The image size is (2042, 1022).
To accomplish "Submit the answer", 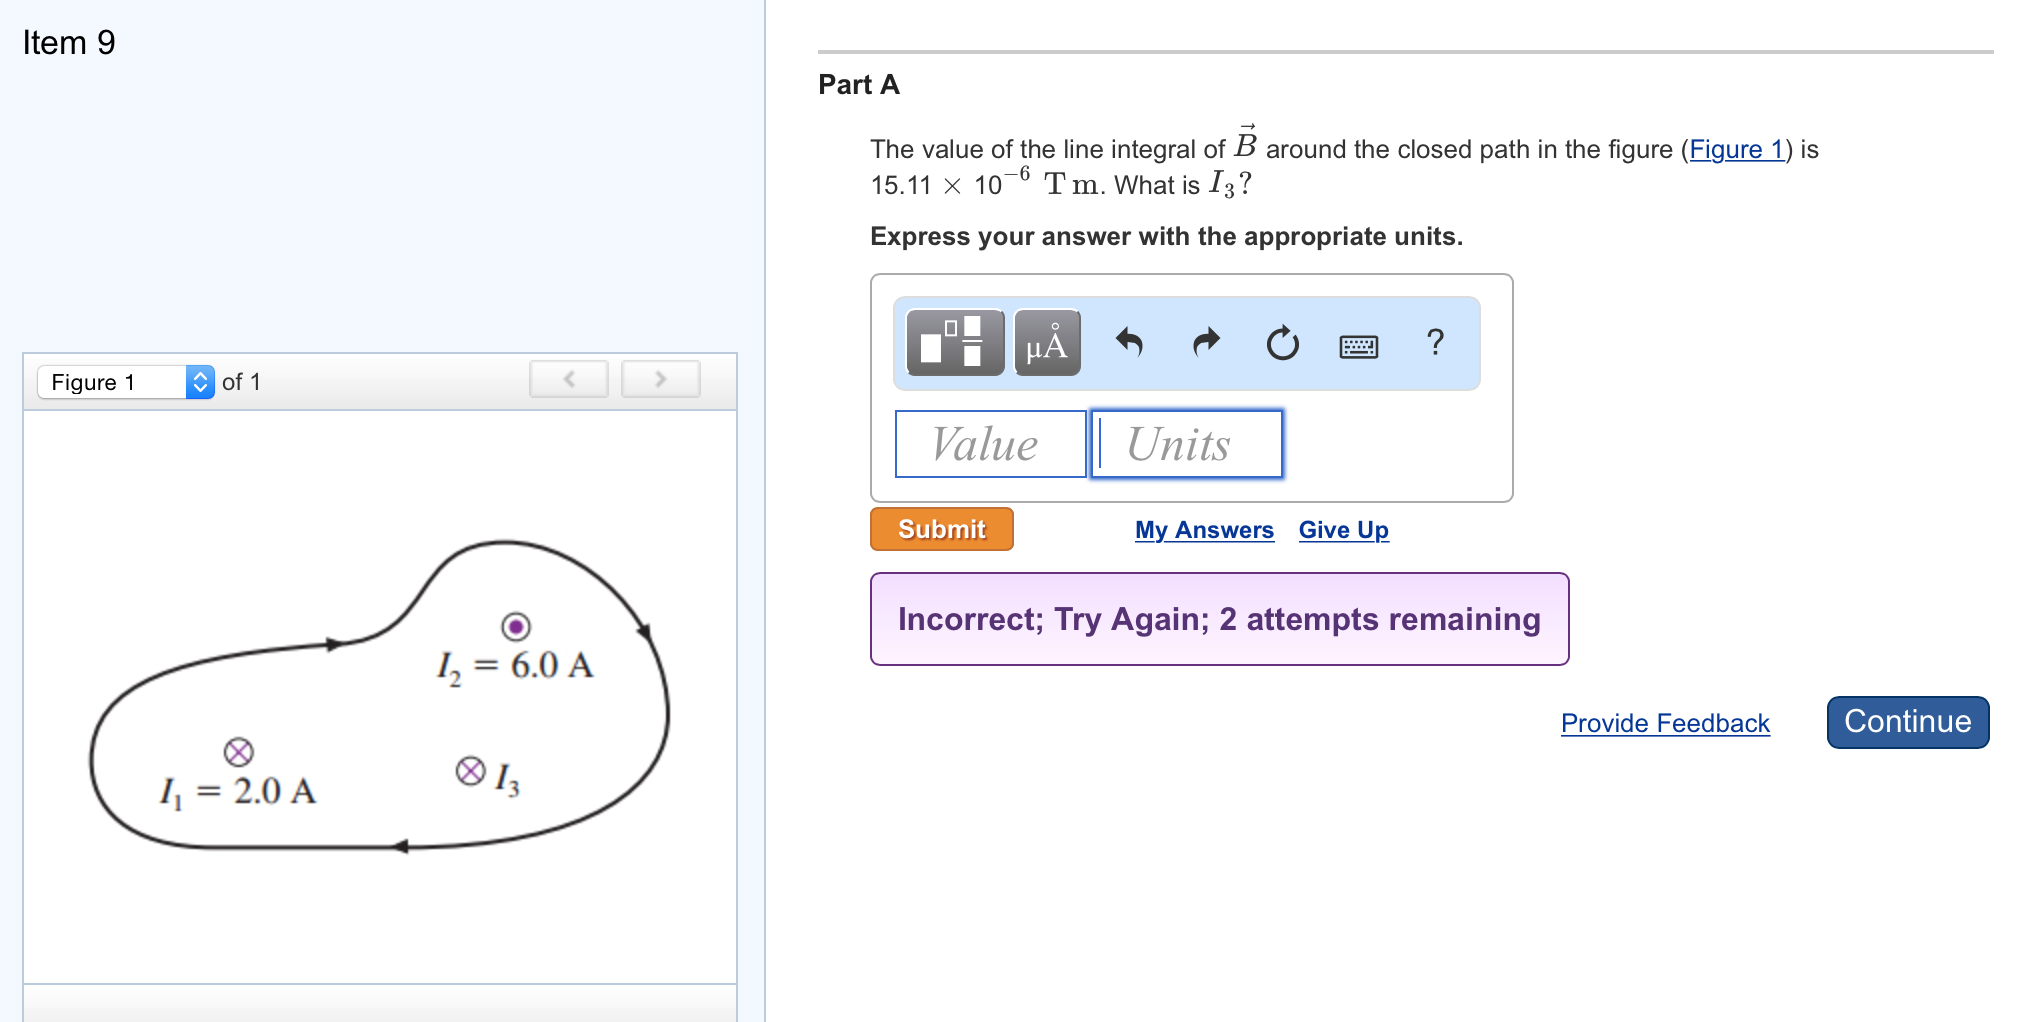I will pyautogui.click(x=941, y=529).
